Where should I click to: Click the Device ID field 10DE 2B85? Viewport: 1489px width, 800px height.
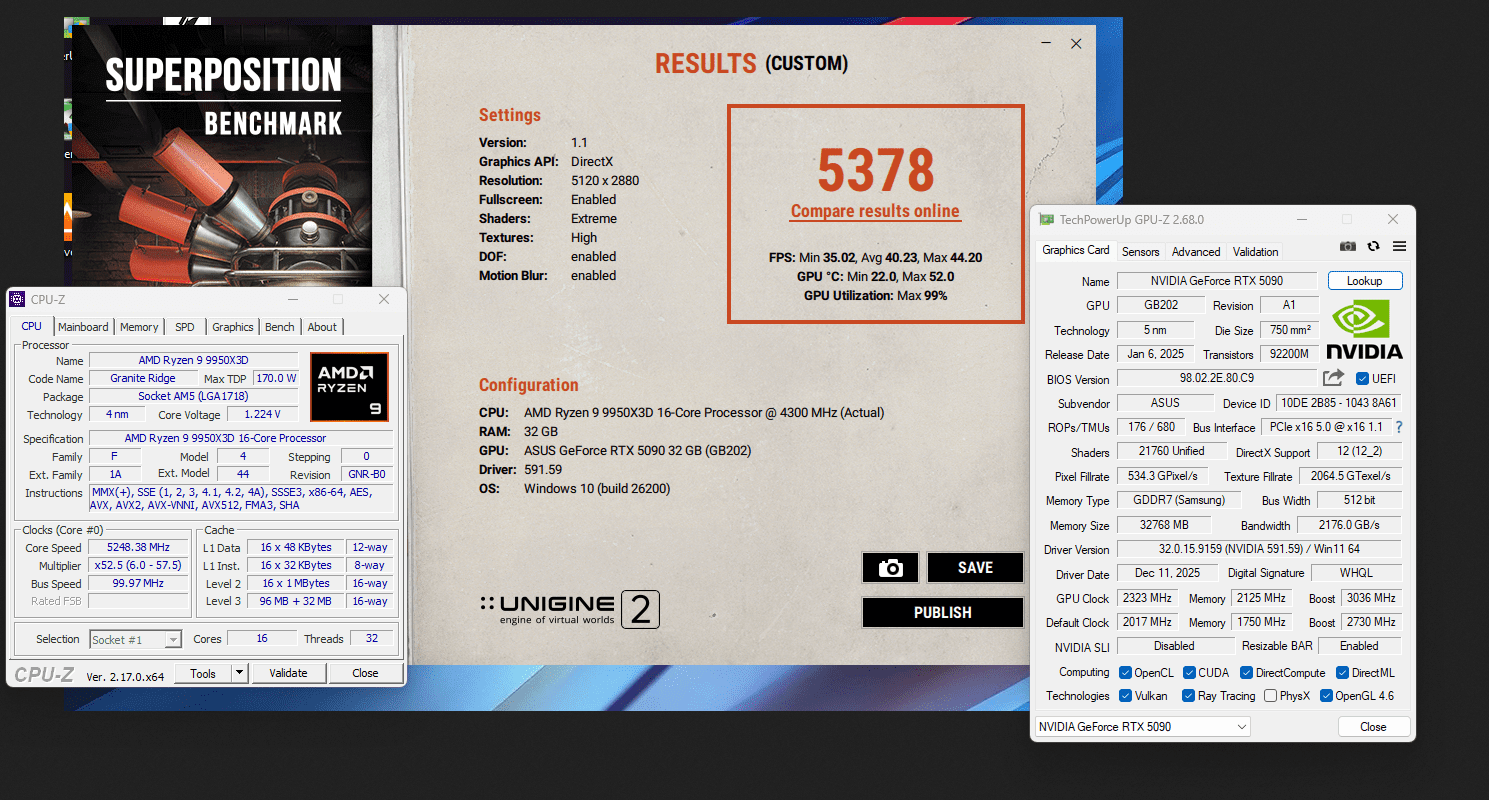(x=1339, y=403)
